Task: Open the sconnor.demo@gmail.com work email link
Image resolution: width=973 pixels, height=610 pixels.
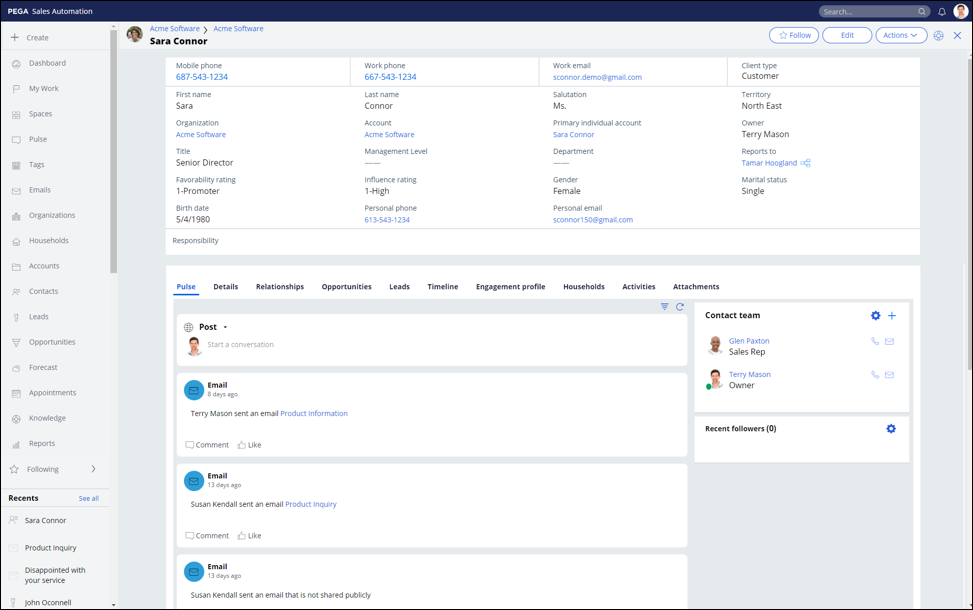Action: tap(597, 77)
